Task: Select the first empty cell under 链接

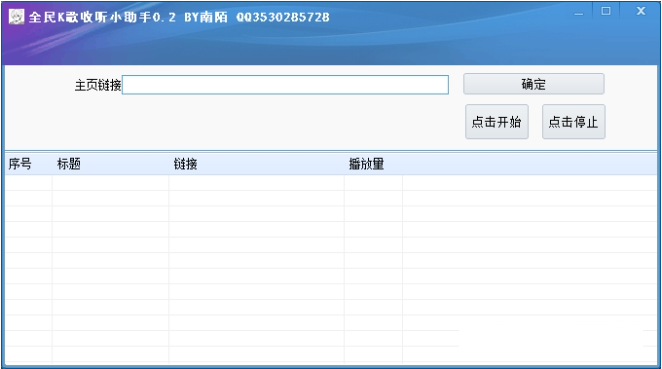Action: tap(256, 182)
